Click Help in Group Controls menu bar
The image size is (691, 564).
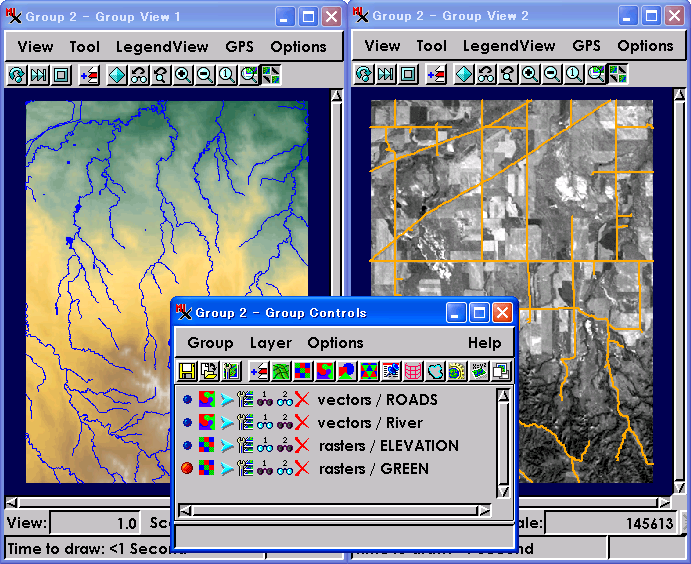pyautogui.click(x=484, y=343)
